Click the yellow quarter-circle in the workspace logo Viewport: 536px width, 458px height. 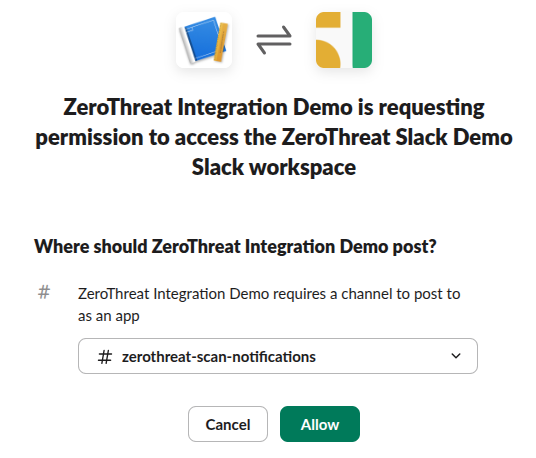328,54
